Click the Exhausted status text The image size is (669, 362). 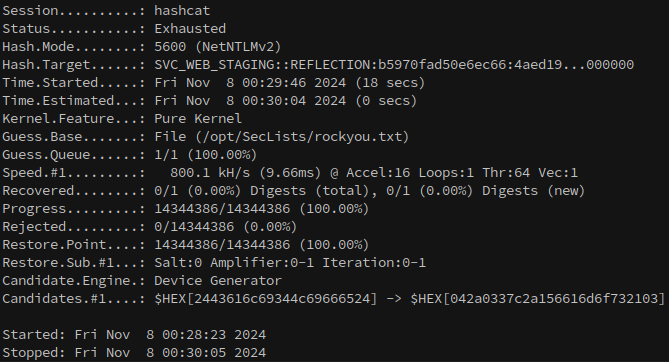pyautogui.click(x=190, y=29)
